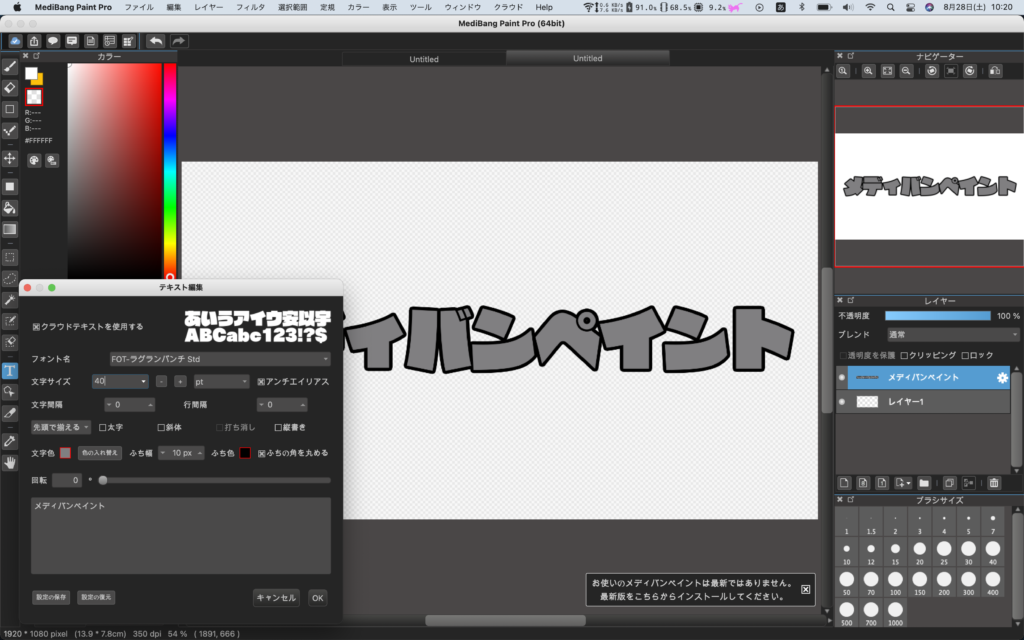Click the Redo arrow in top toolbar
This screenshot has width=1024, height=640.
tap(178, 41)
